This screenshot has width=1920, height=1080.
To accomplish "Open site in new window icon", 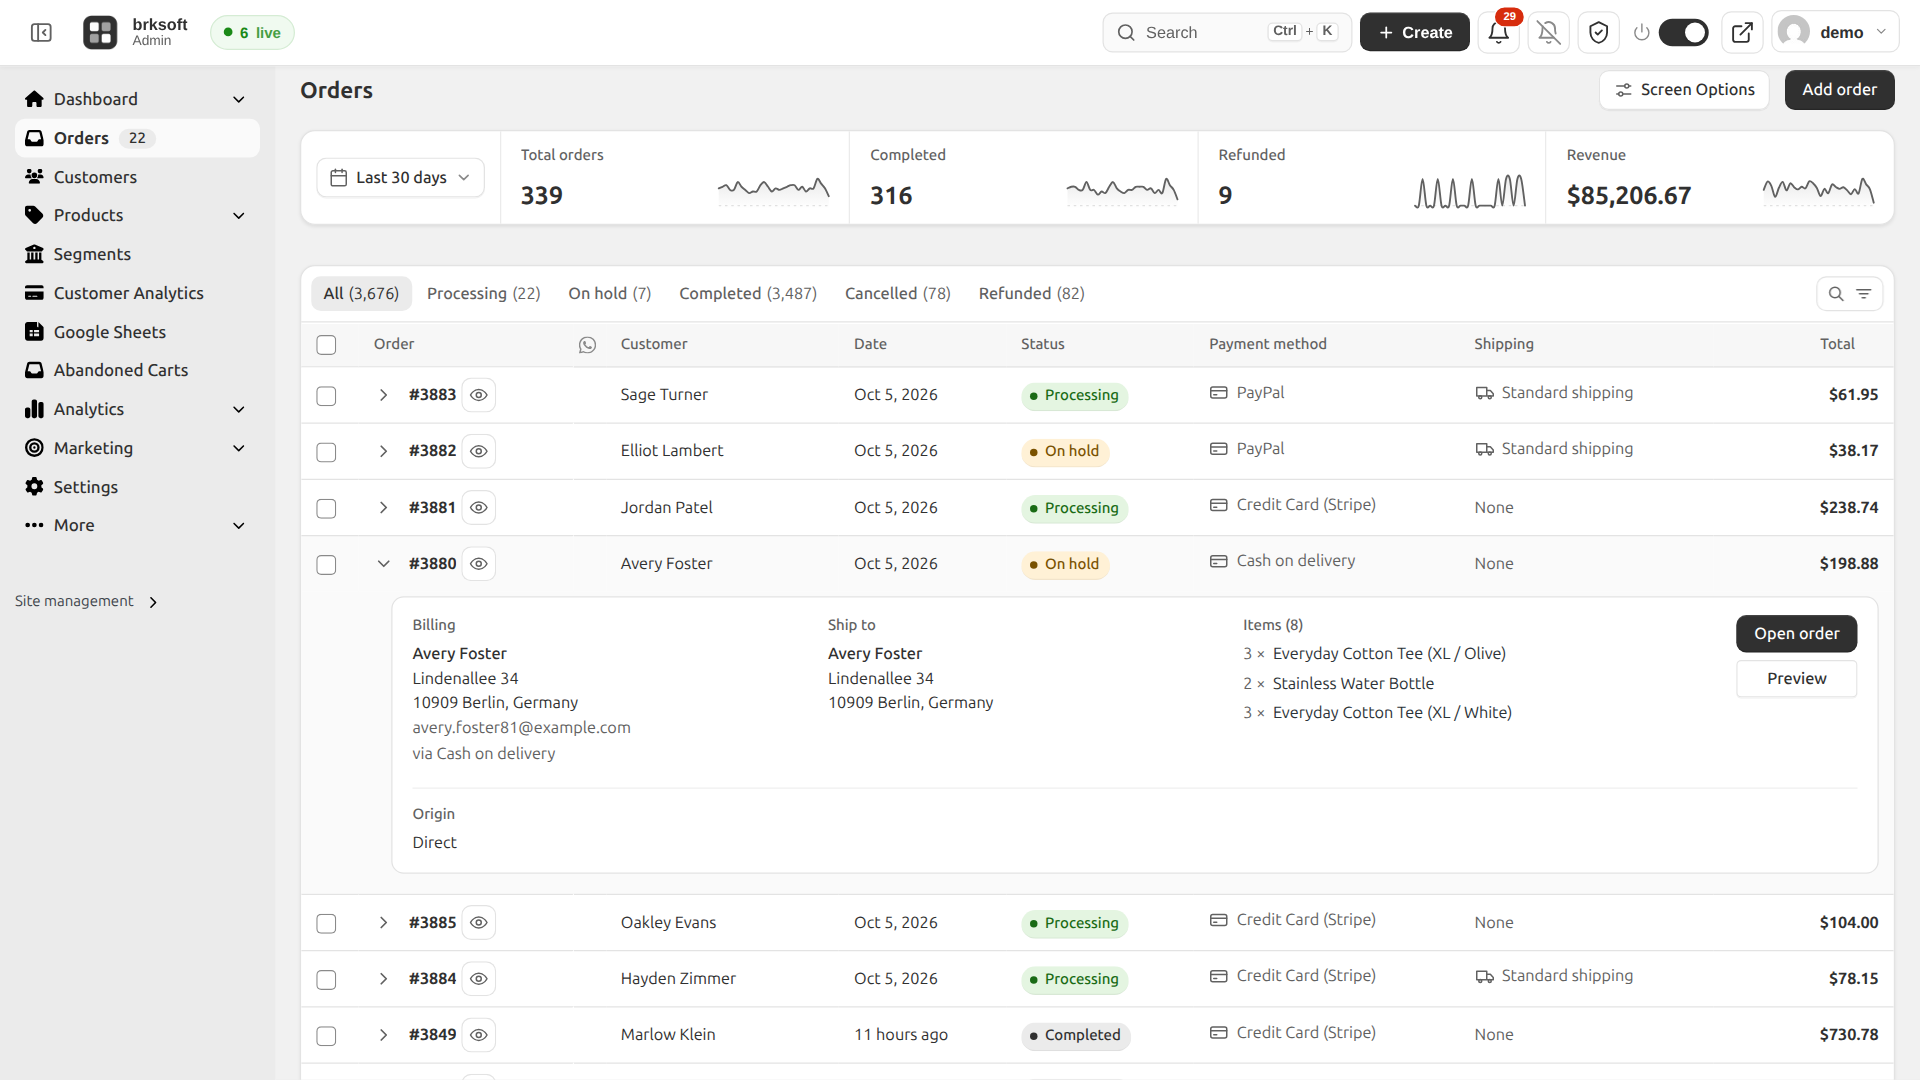I will point(1742,33).
